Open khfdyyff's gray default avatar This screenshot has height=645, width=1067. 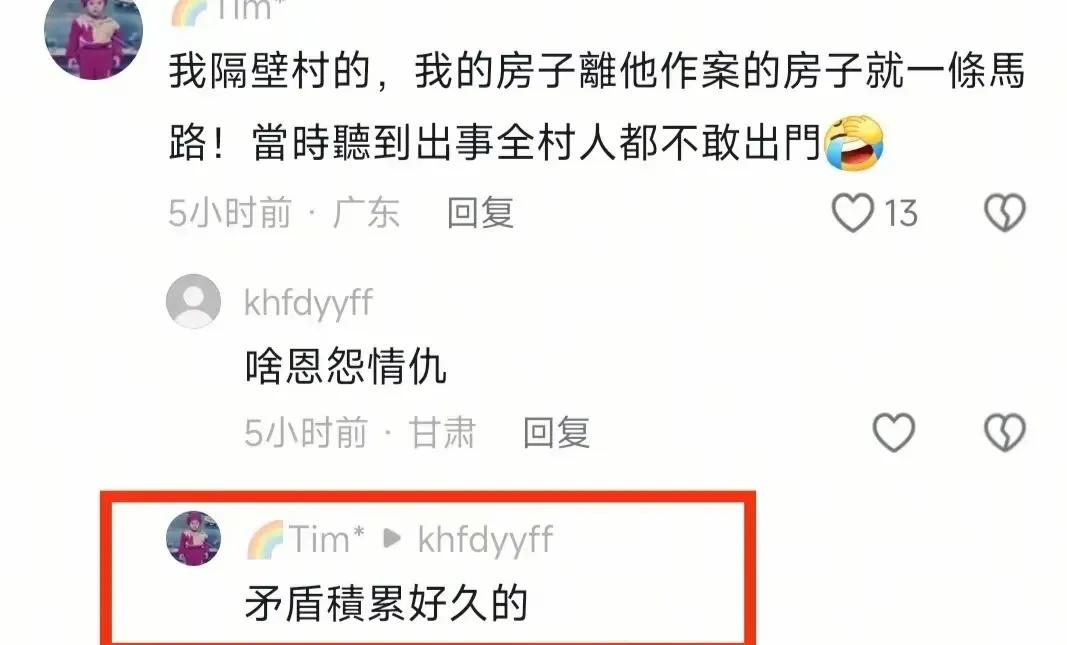pyautogui.click(x=193, y=301)
